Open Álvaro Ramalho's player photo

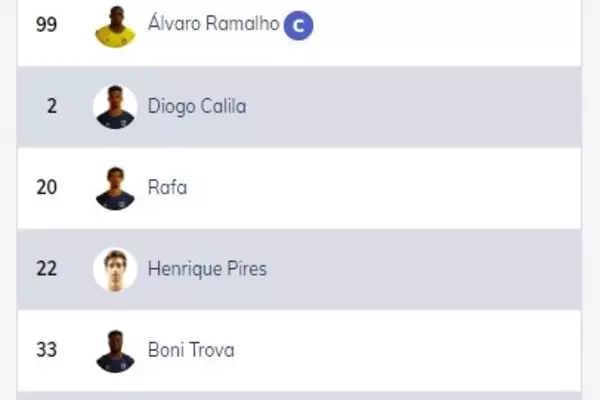(115, 26)
